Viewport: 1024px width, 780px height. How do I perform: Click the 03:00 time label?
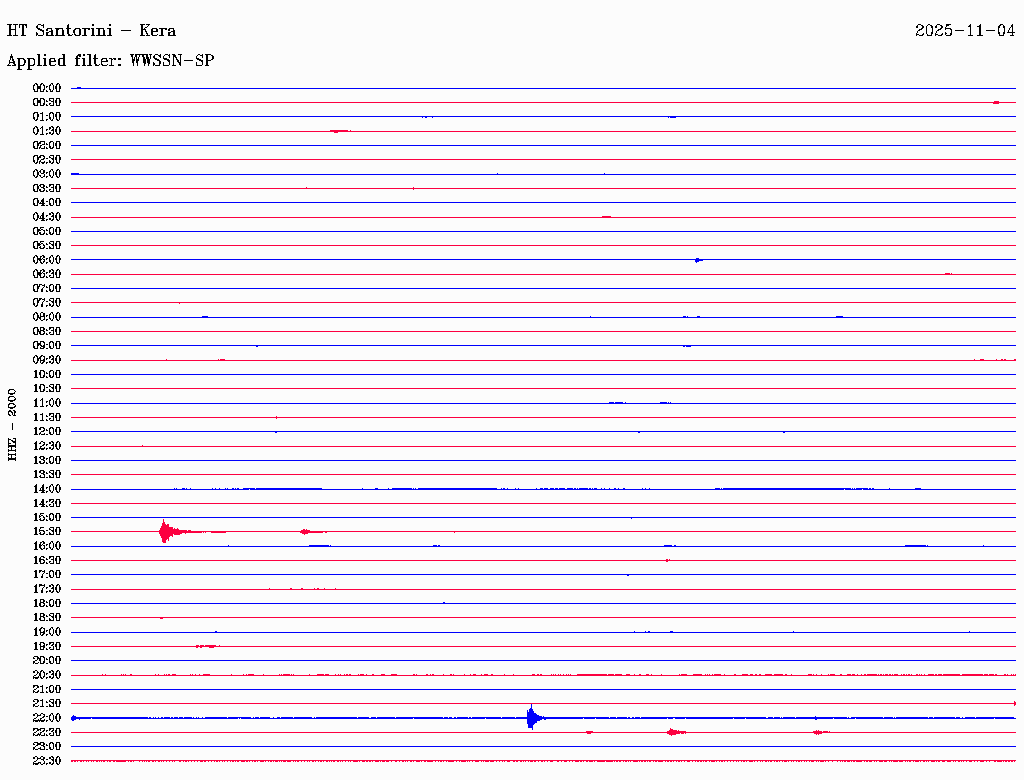pos(47,174)
